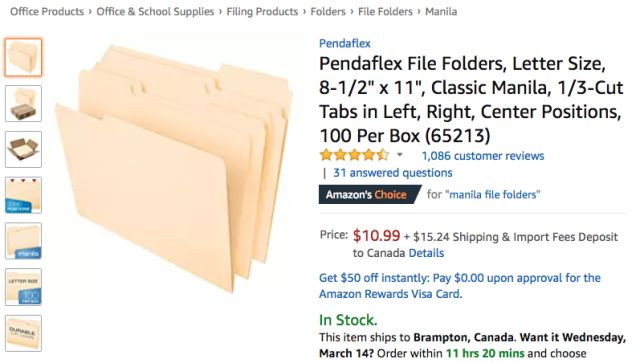Open thumbnail of open cardboard box
640x363 pixels.
(x=23, y=149)
